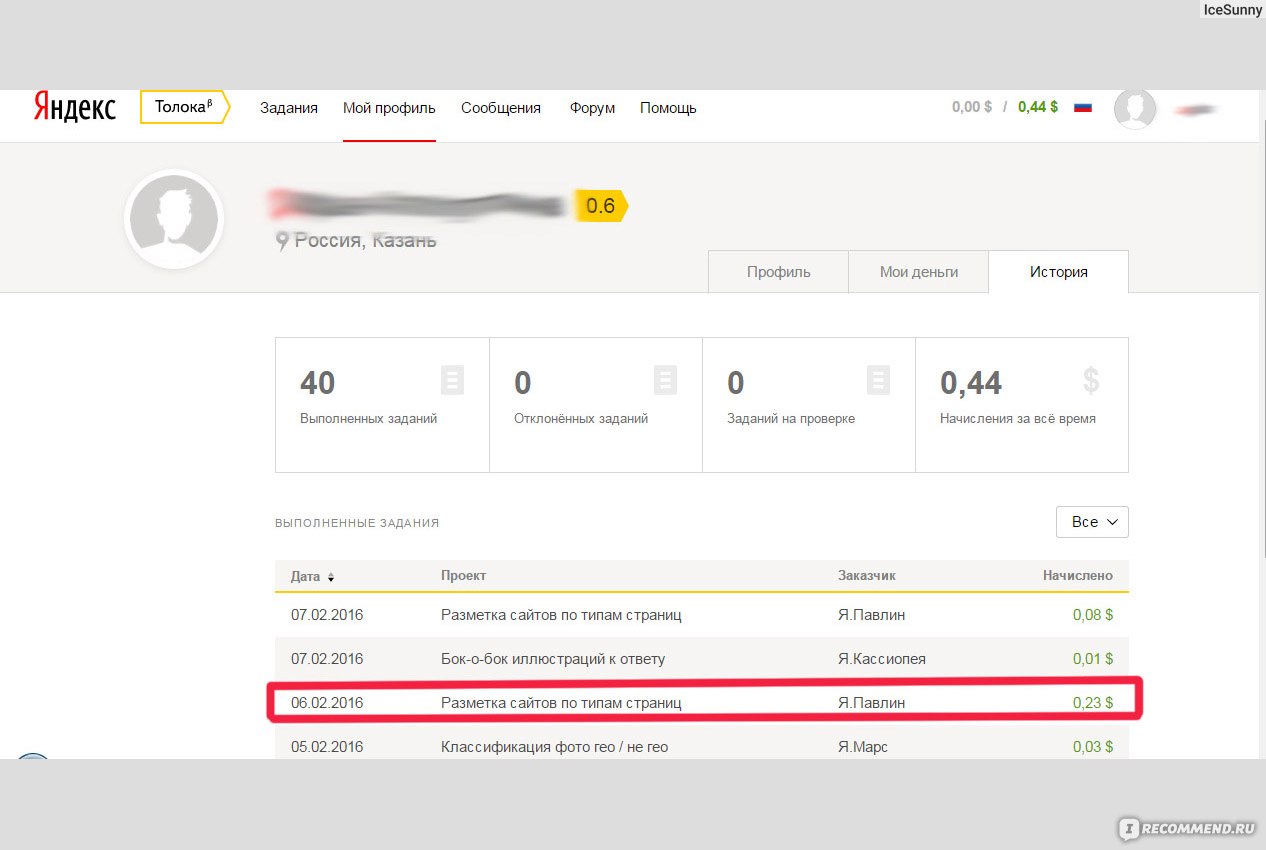Click the location pin icon near Россия, Казань
The height and width of the screenshot is (850, 1266).
pyautogui.click(x=282, y=240)
